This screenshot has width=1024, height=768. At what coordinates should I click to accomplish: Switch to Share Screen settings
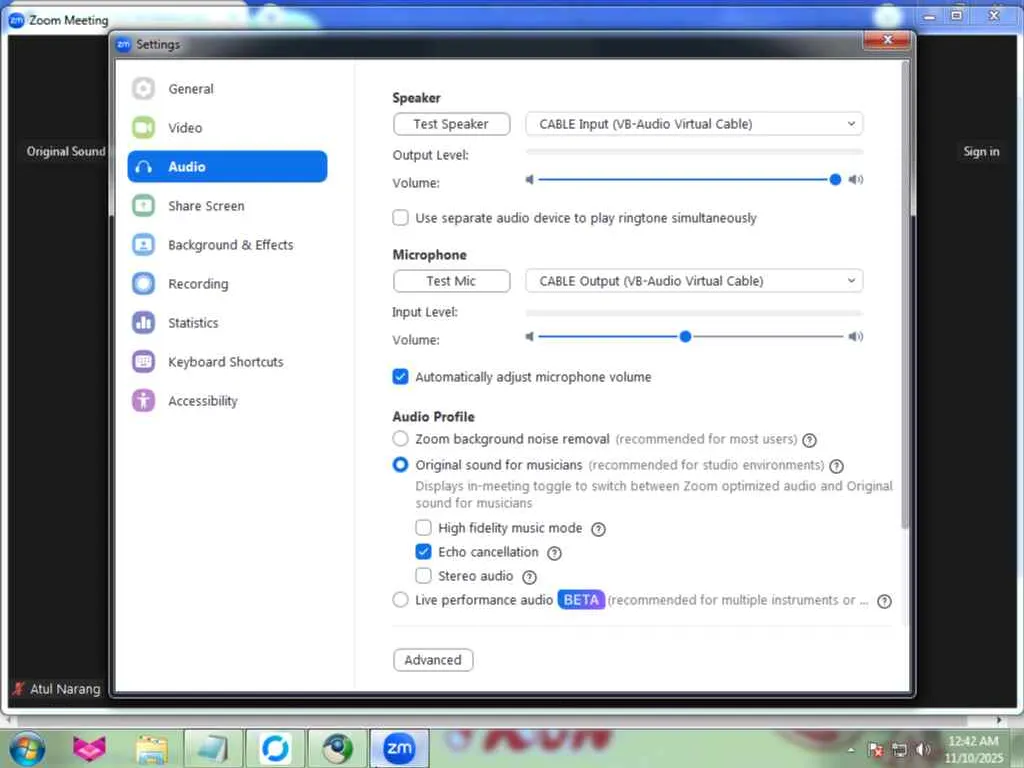click(x=227, y=206)
